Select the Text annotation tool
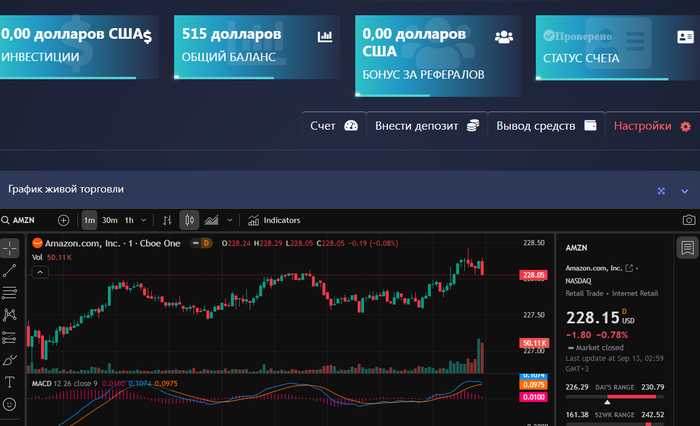Screen dimensions: 700x426 tap(9, 382)
